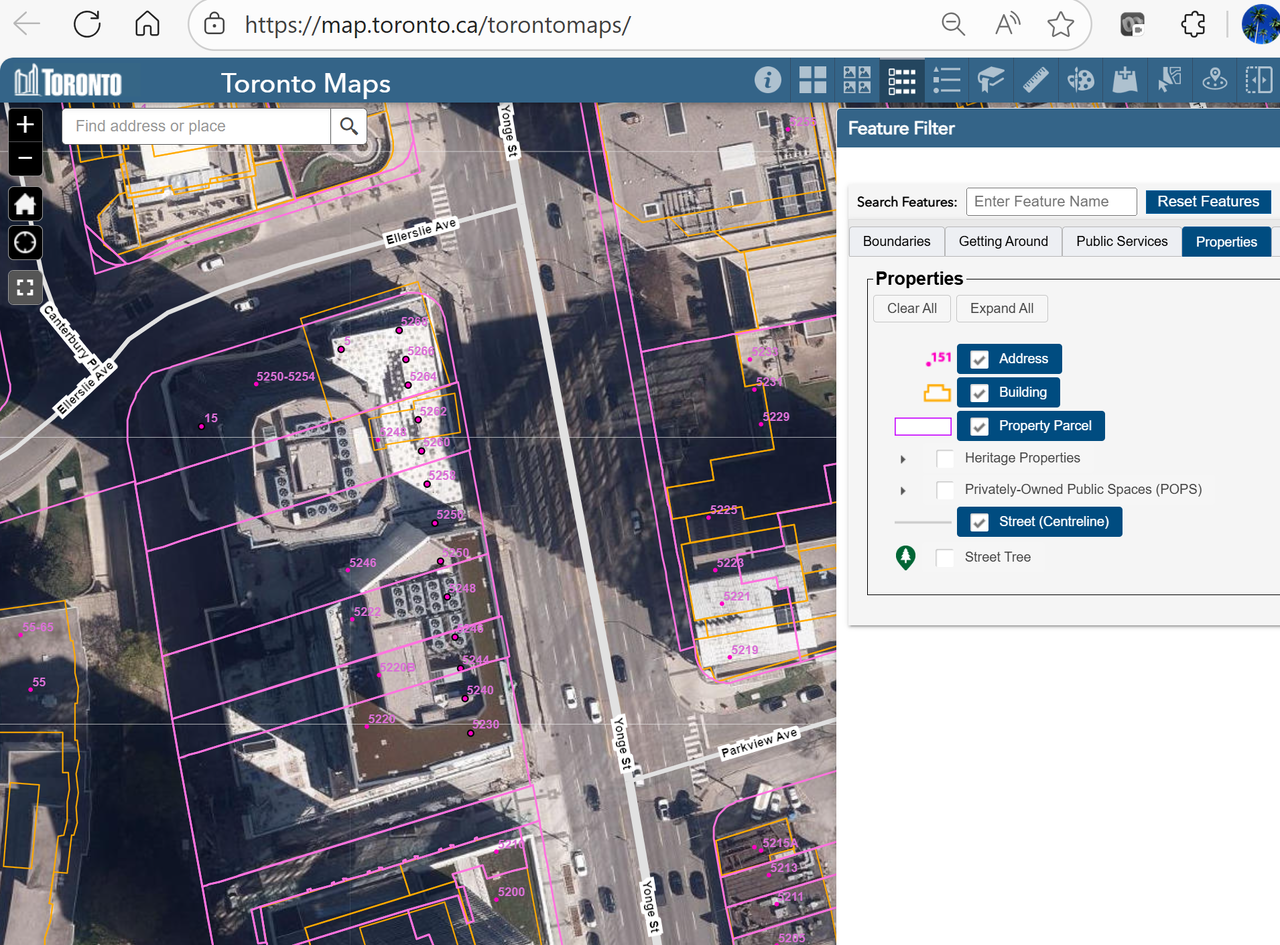The width and height of the screenshot is (1280, 945).
Task: Switch to the Boundaries tab
Action: [896, 241]
